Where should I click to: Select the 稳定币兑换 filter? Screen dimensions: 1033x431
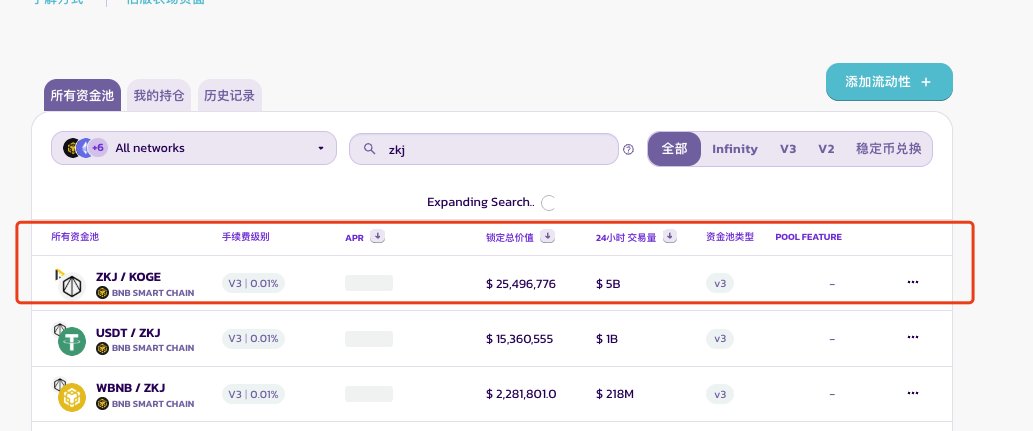coord(888,149)
